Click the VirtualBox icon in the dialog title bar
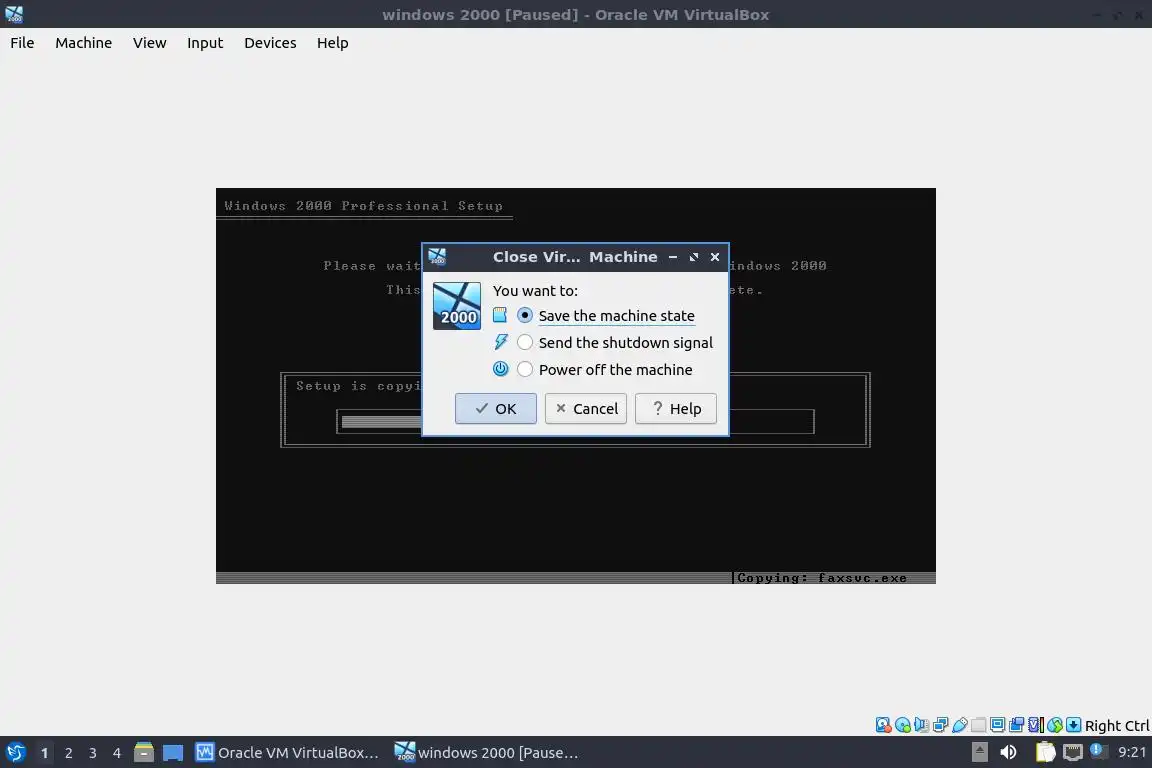 click(x=437, y=256)
